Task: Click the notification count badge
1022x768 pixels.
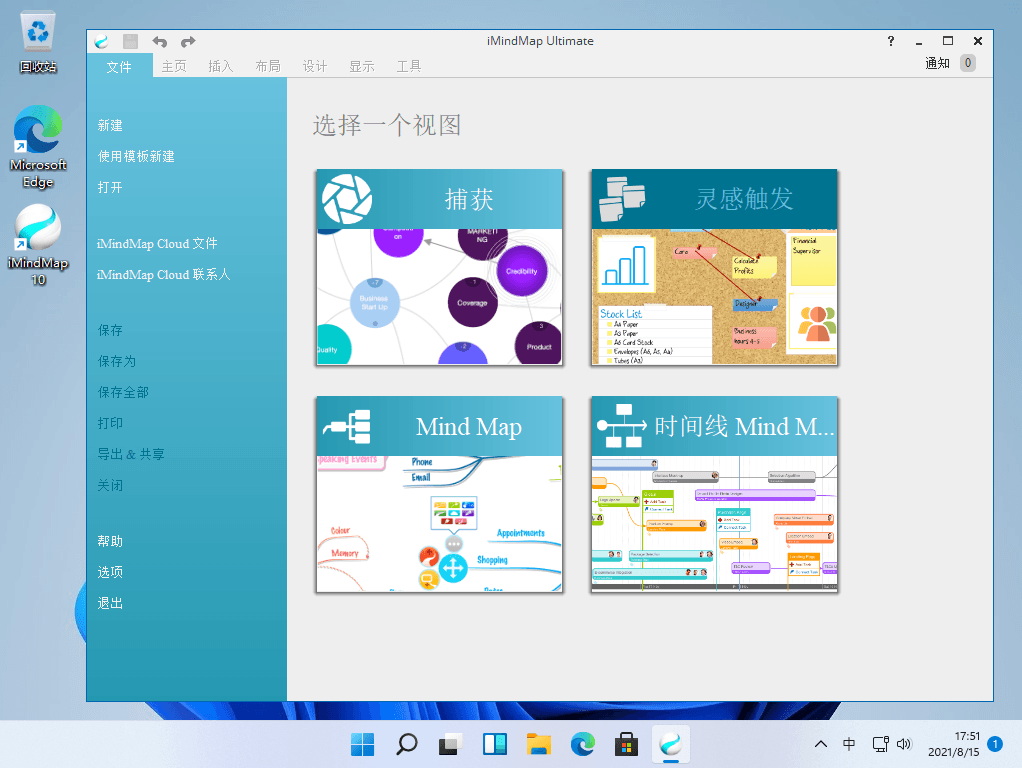Action: 968,63
